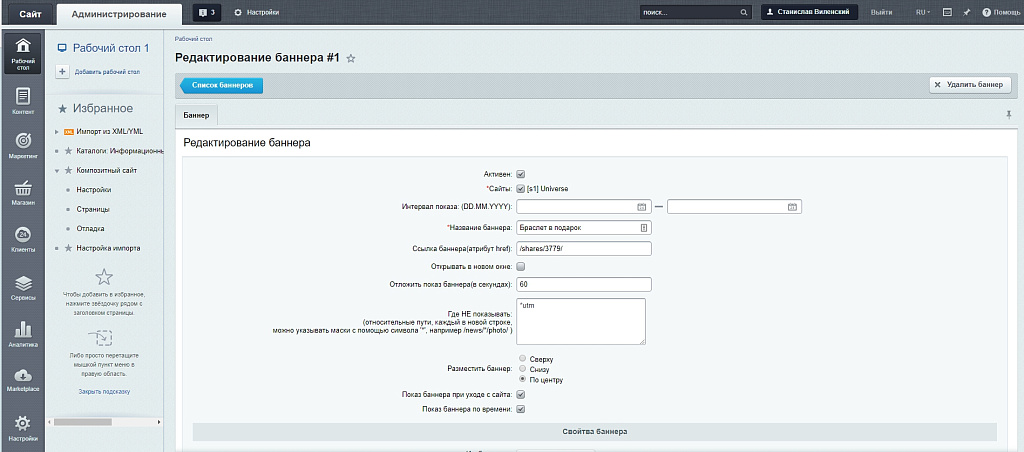The image size is (1024, 452).
Task: Switch to the Сайт tab
Action: (30, 13)
